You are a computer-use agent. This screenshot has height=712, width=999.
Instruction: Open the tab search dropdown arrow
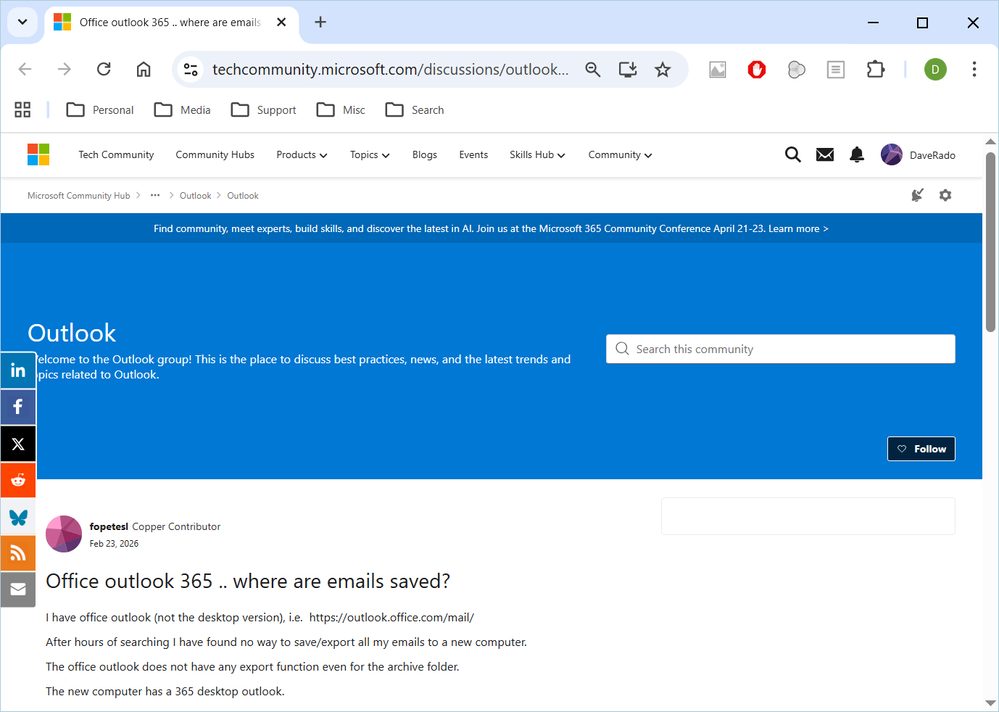[22, 22]
